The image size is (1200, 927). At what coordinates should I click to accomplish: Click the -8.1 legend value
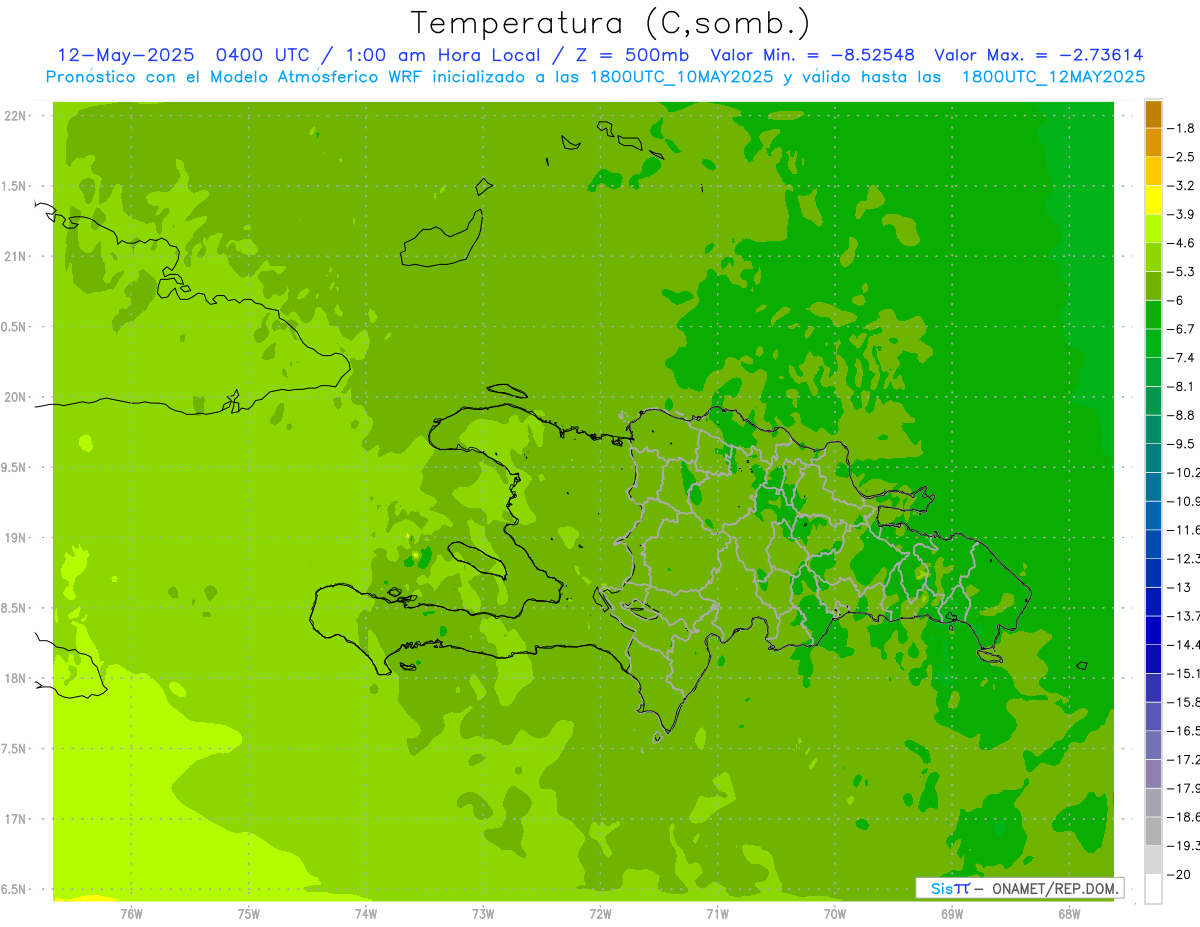[1183, 386]
